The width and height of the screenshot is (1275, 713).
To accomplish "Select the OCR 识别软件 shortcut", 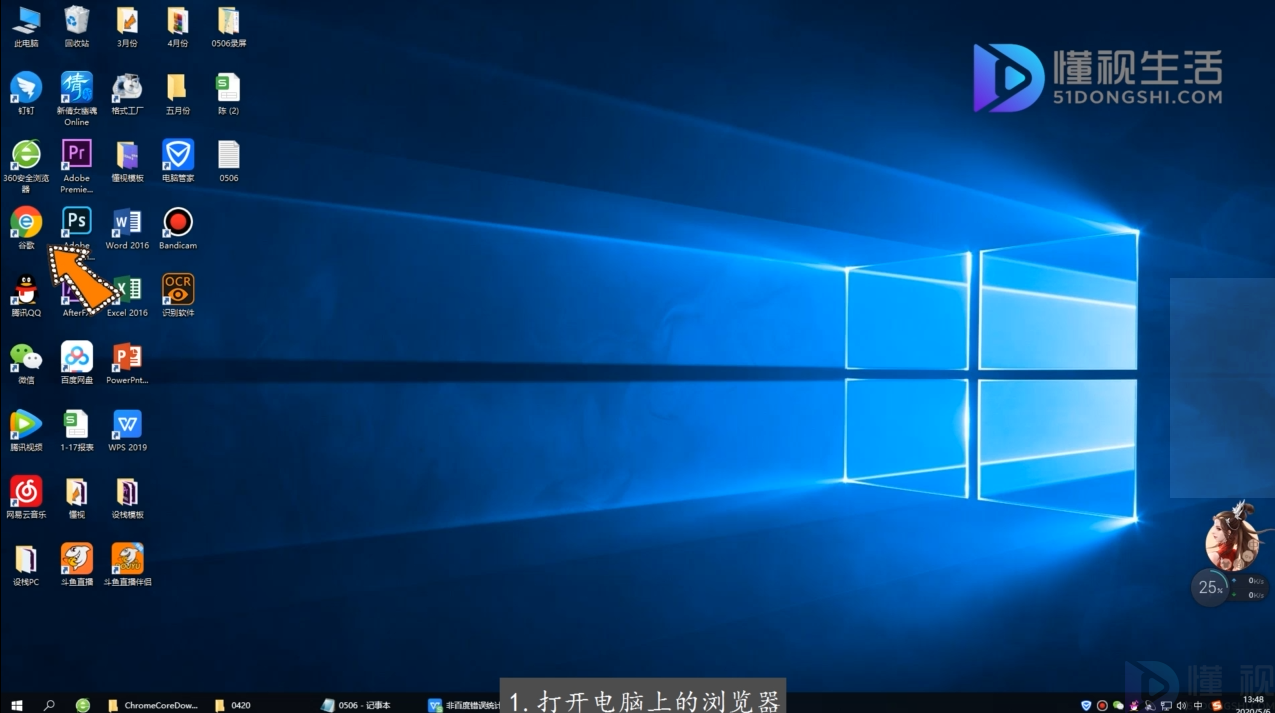I will point(178,295).
